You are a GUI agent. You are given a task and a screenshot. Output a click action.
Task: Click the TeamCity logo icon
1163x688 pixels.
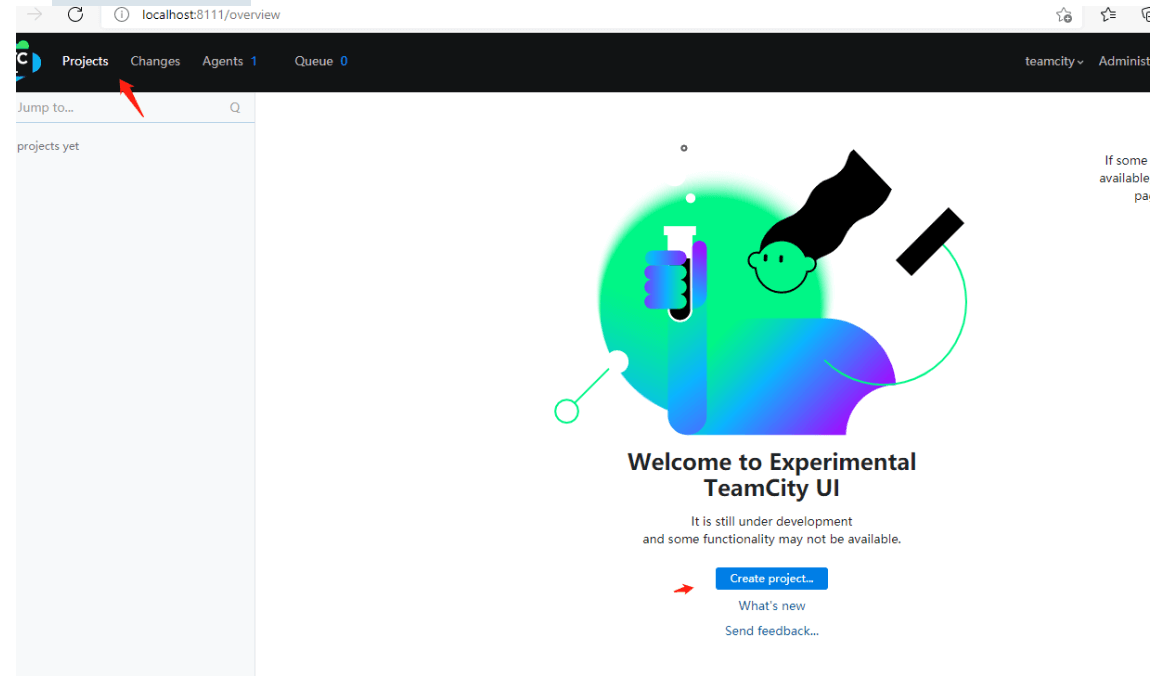[x=28, y=61]
